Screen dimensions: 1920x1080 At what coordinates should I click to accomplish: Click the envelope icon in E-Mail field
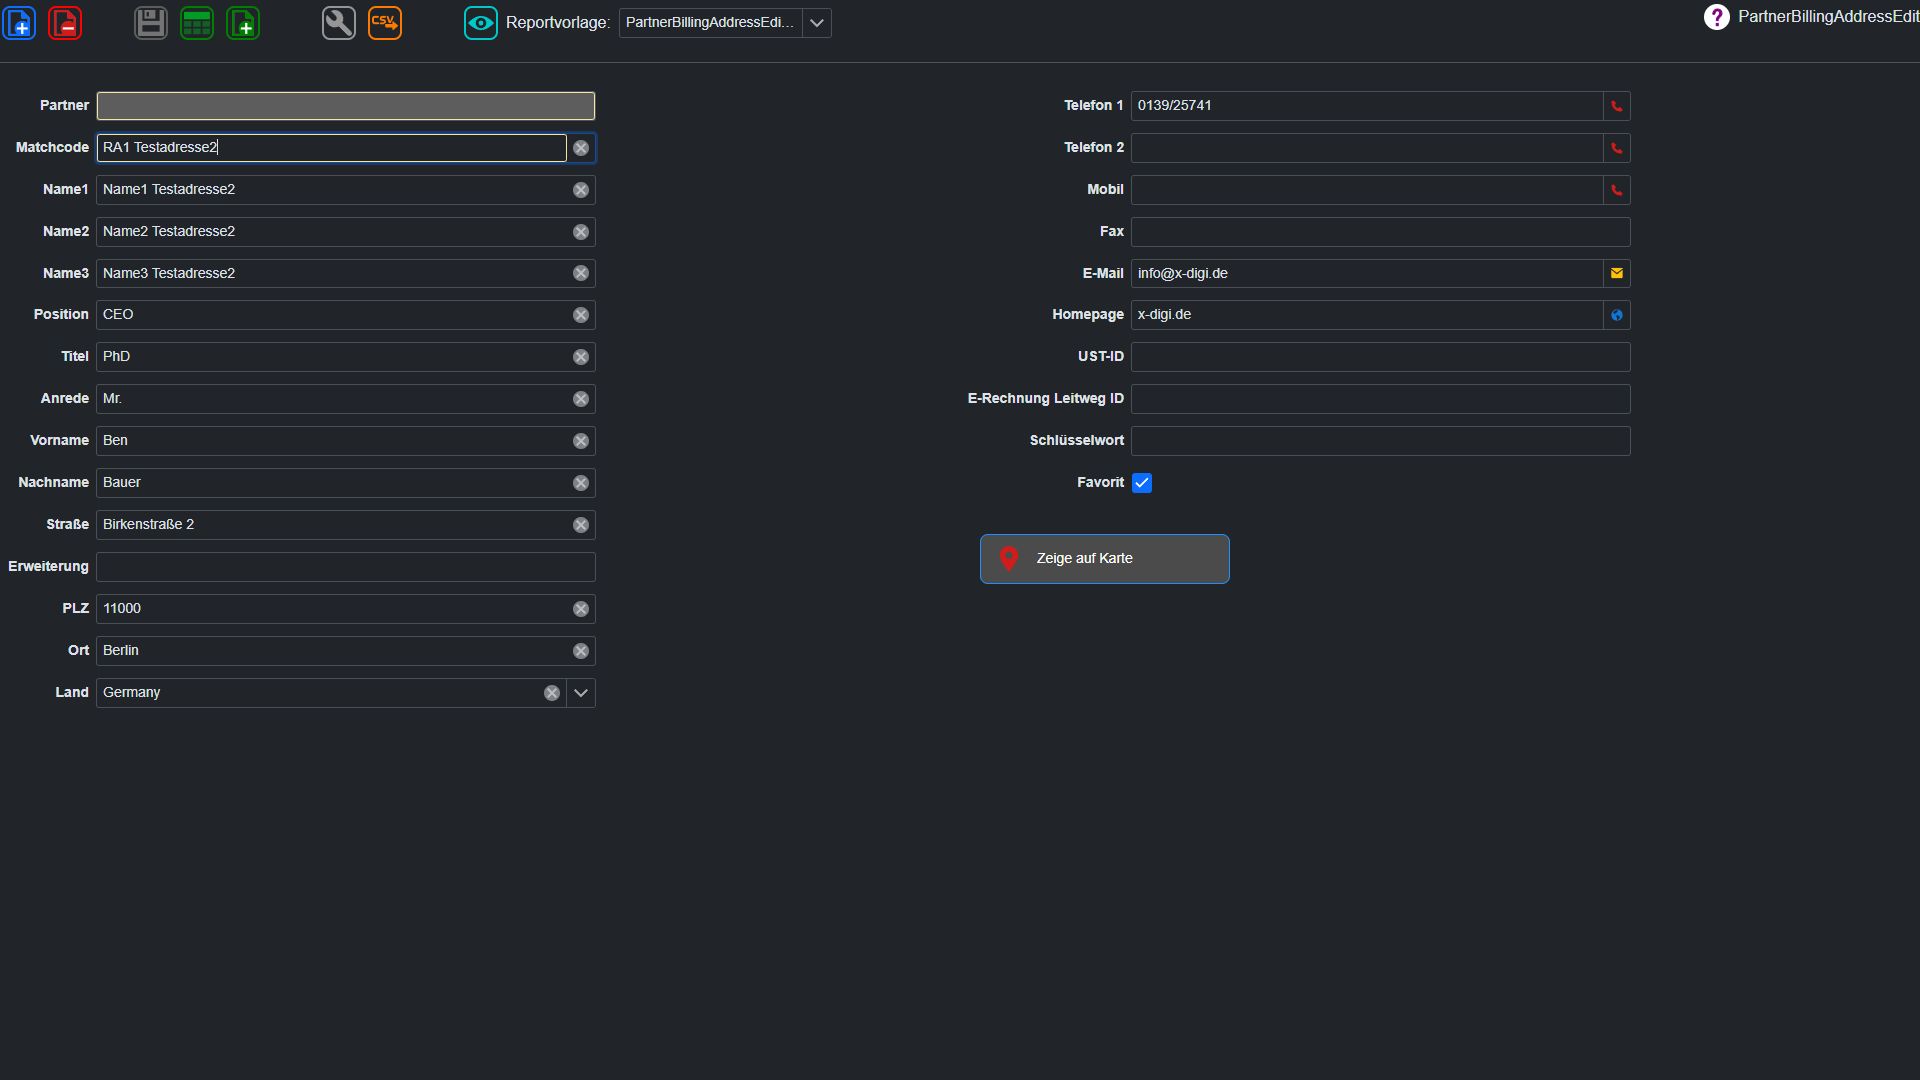coord(1617,273)
